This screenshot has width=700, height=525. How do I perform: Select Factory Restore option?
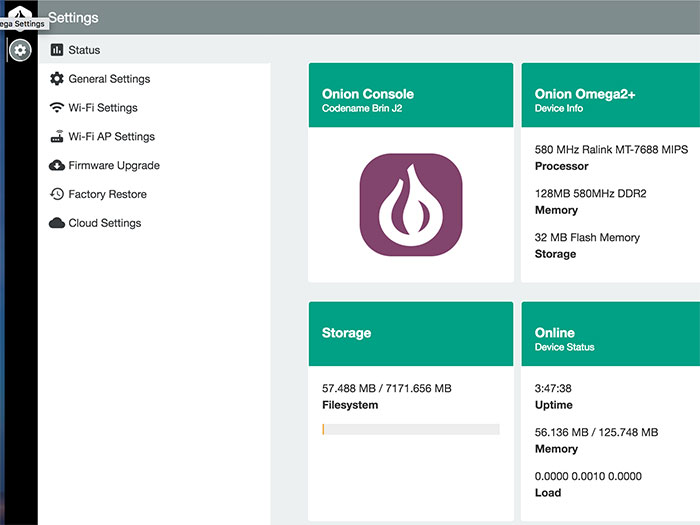154,194
